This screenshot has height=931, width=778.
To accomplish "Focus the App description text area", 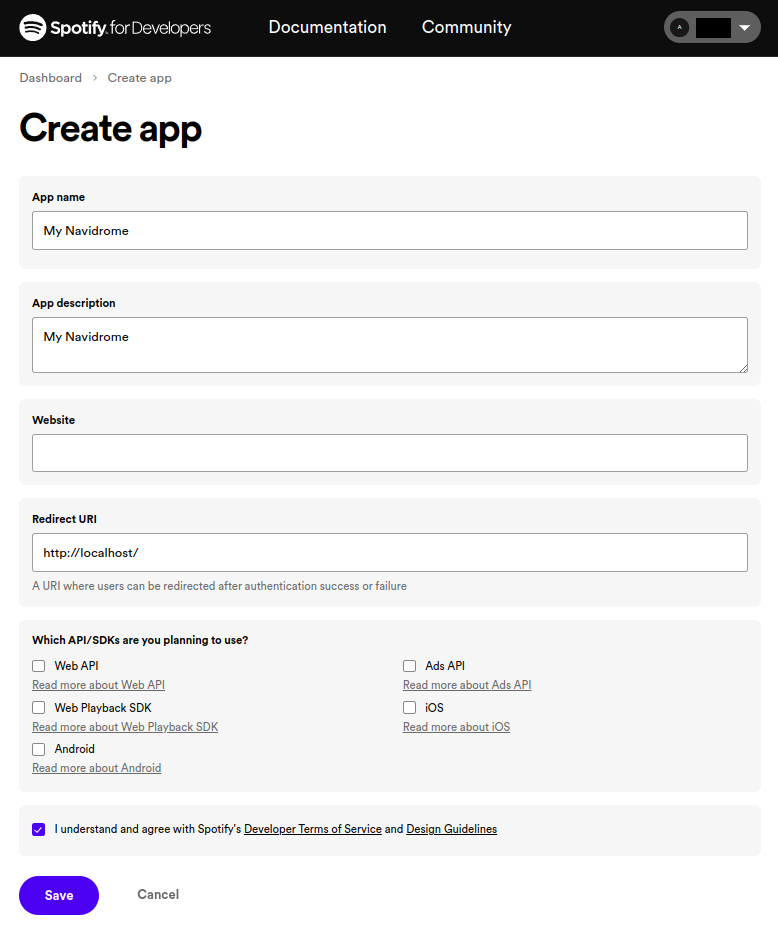I will [x=389, y=345].
